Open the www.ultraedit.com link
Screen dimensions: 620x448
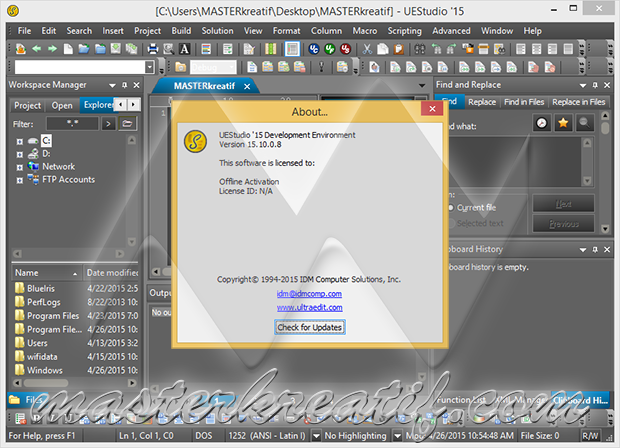[x=310, y=308]
